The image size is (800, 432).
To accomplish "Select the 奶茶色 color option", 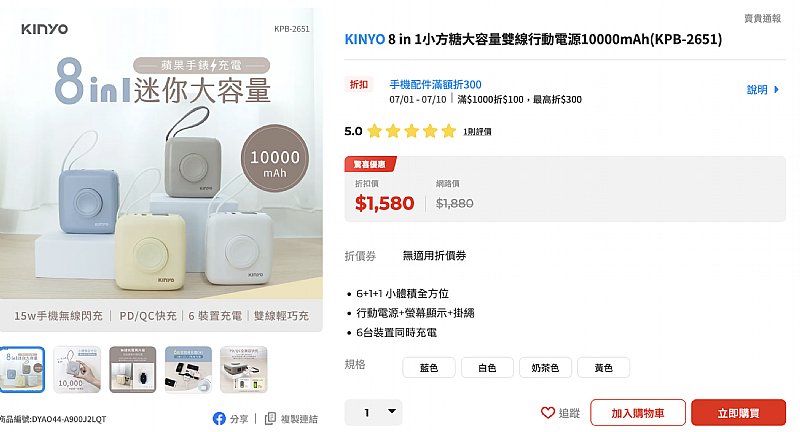I will (x=545, y=368).
